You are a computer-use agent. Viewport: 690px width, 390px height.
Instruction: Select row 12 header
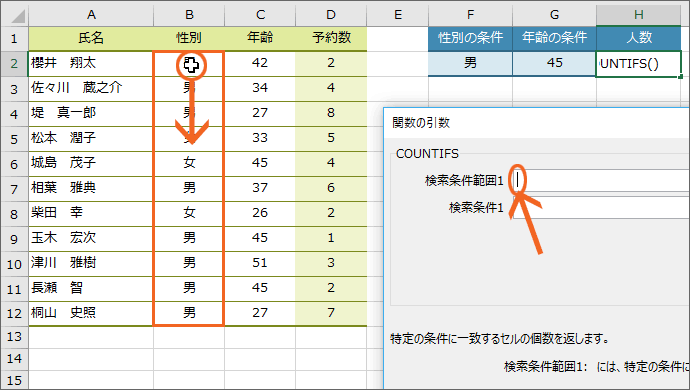14,313
